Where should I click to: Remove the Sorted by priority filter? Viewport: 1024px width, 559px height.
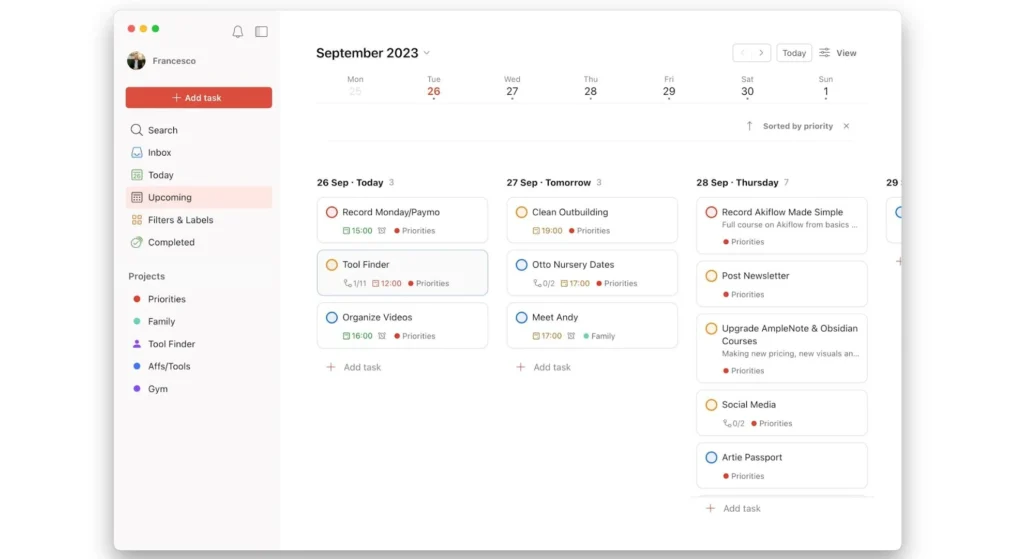coord(846,126)
